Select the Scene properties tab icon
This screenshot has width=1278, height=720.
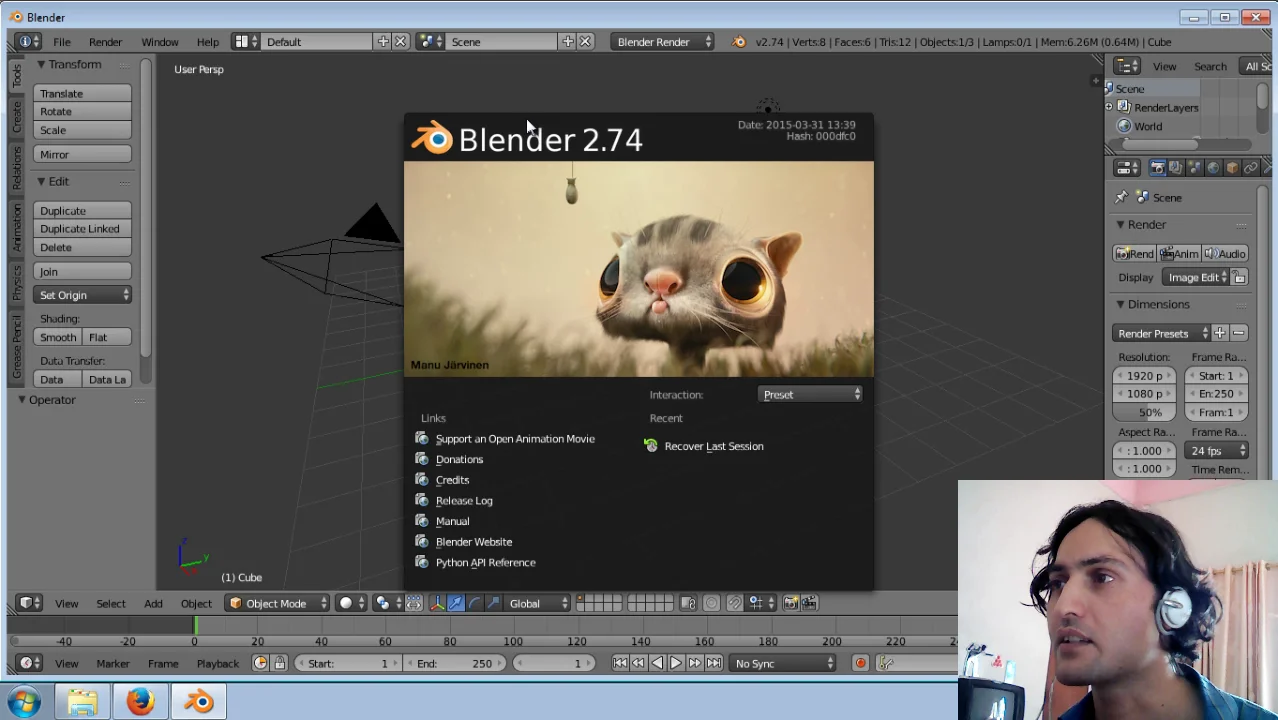1194,168
